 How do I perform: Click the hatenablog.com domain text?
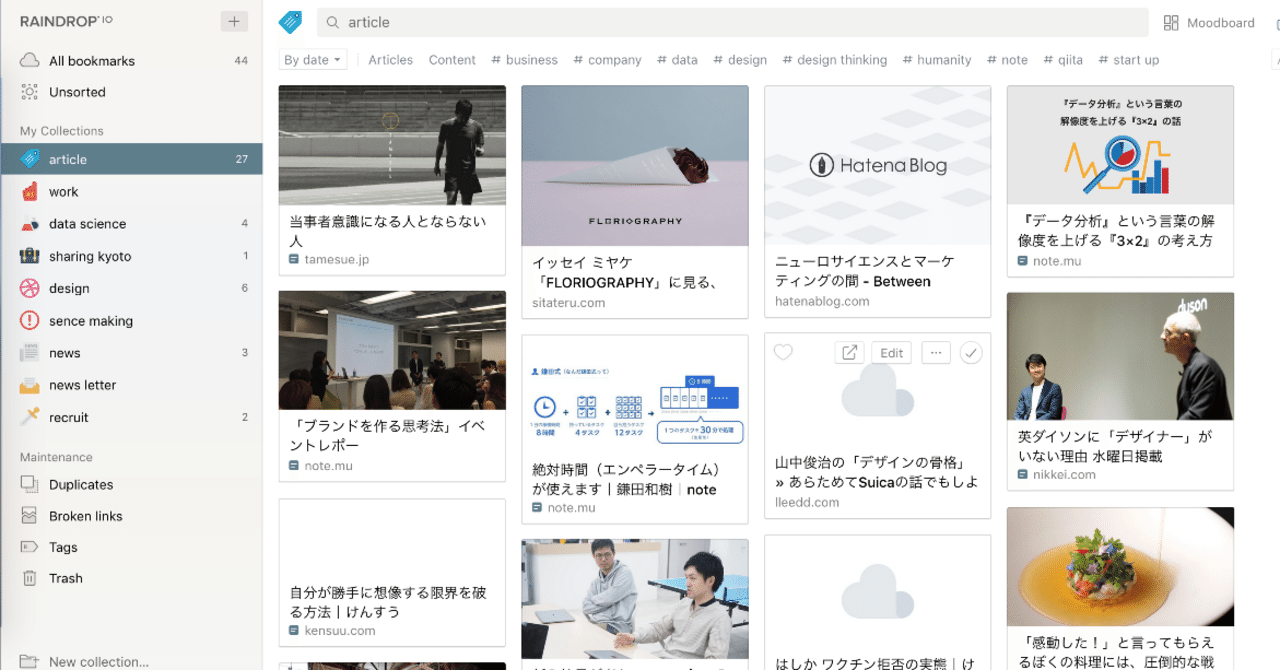pyautogui.click(x=822, y=301)
